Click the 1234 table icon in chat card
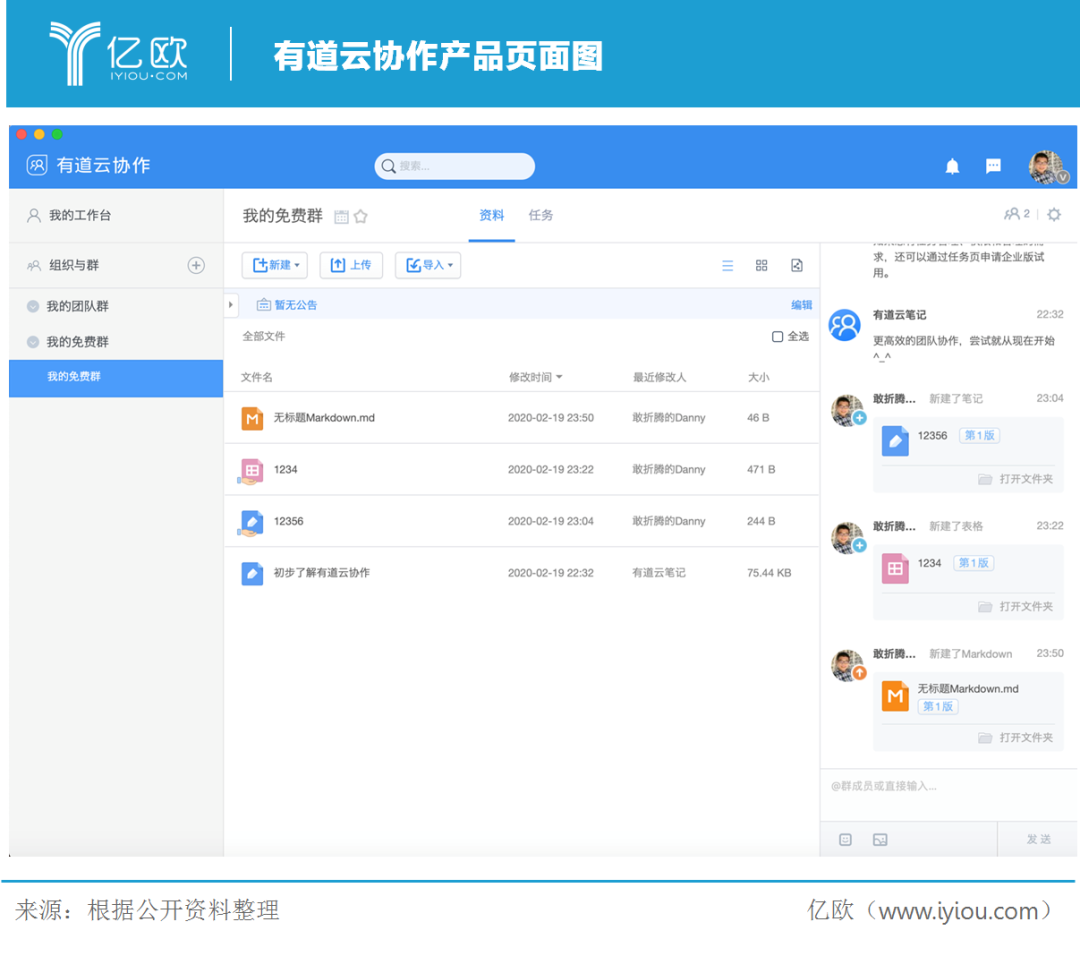1080x956 pixels. coord(895,568)
